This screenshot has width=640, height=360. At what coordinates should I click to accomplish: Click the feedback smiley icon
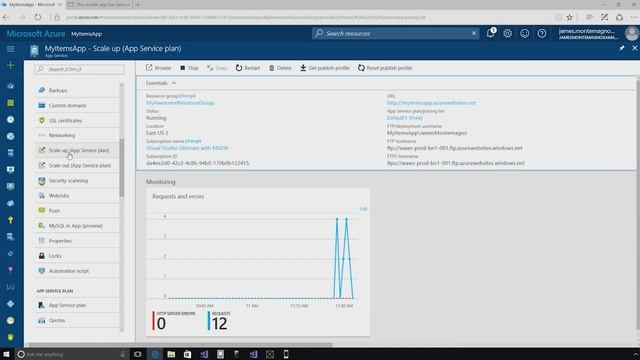[524, 33]
